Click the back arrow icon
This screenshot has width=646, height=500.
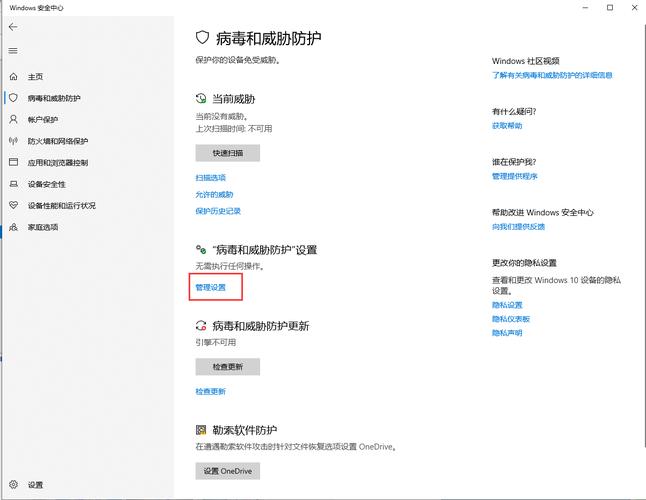[13, 27]
